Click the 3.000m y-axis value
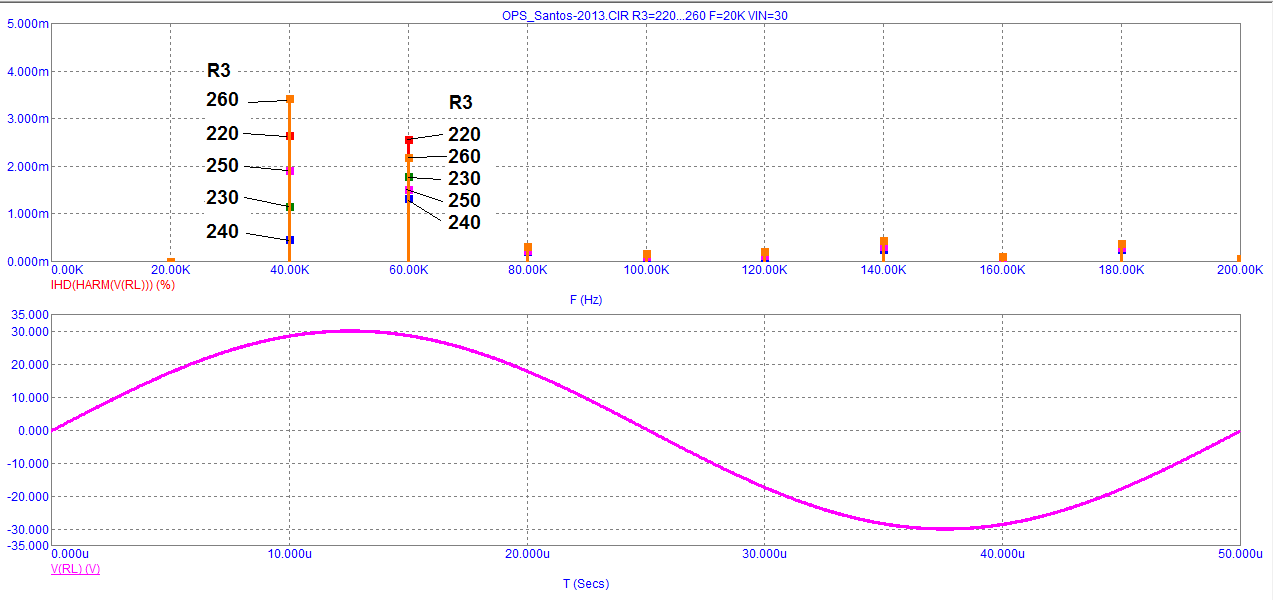1273x600 pixels. [x=26, y=118]
